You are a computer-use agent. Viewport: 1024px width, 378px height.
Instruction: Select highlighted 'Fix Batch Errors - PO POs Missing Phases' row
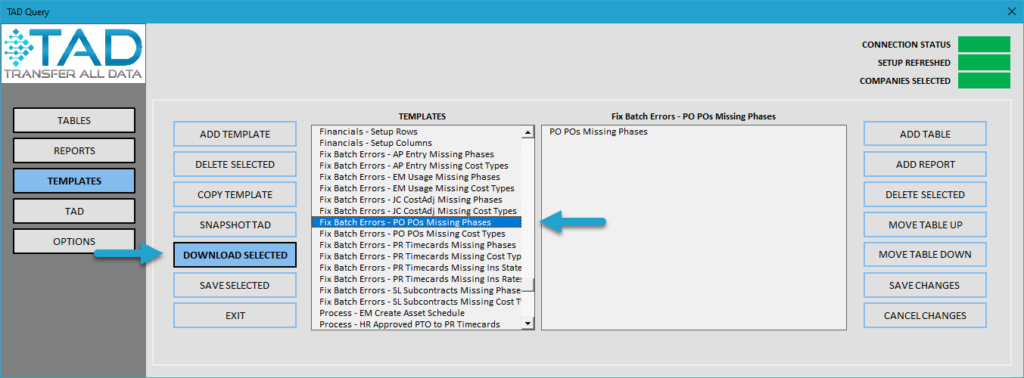tap(417, 222)
